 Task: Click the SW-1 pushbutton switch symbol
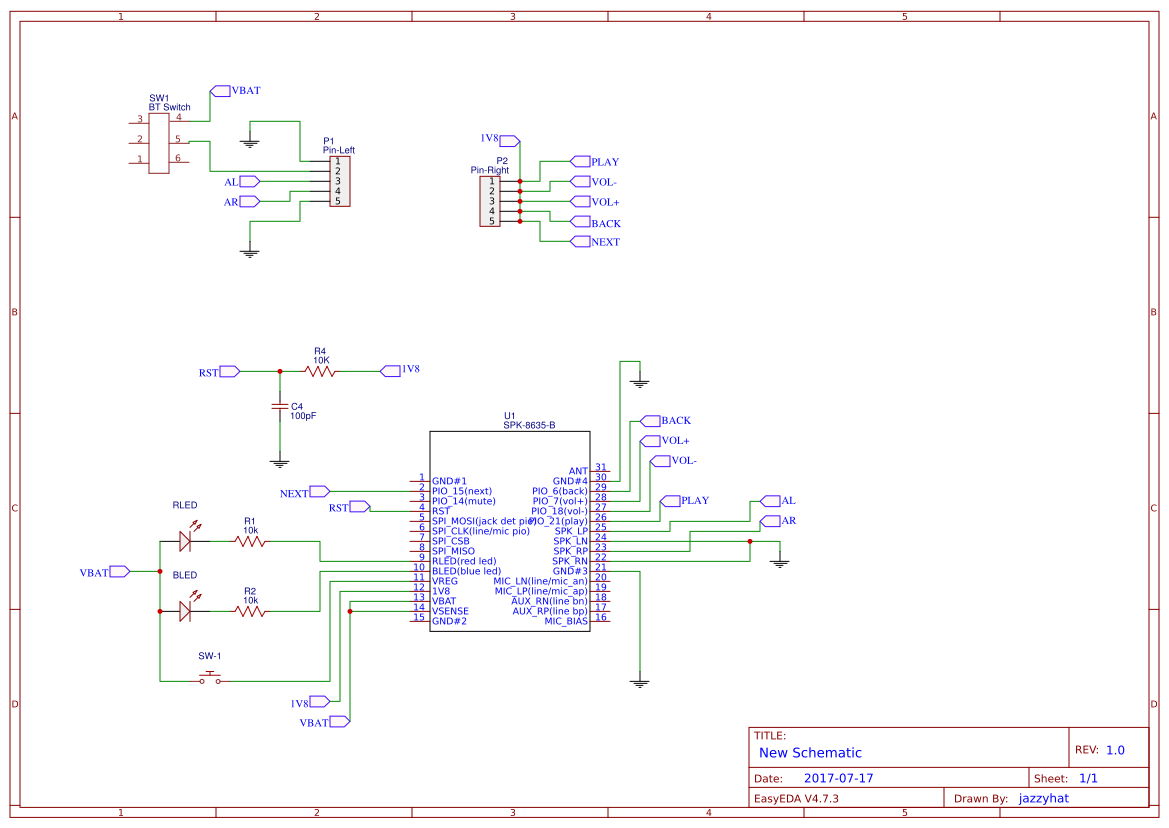(208, 676)
